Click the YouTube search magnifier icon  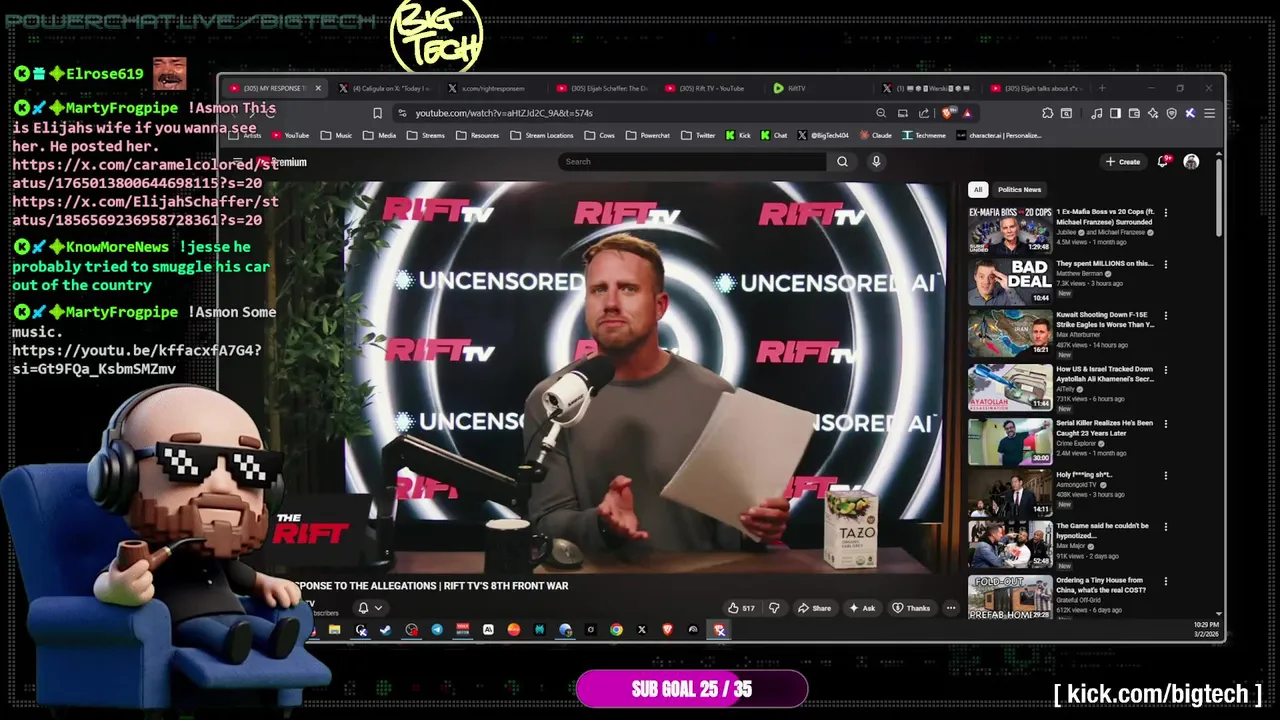(842, 161)
